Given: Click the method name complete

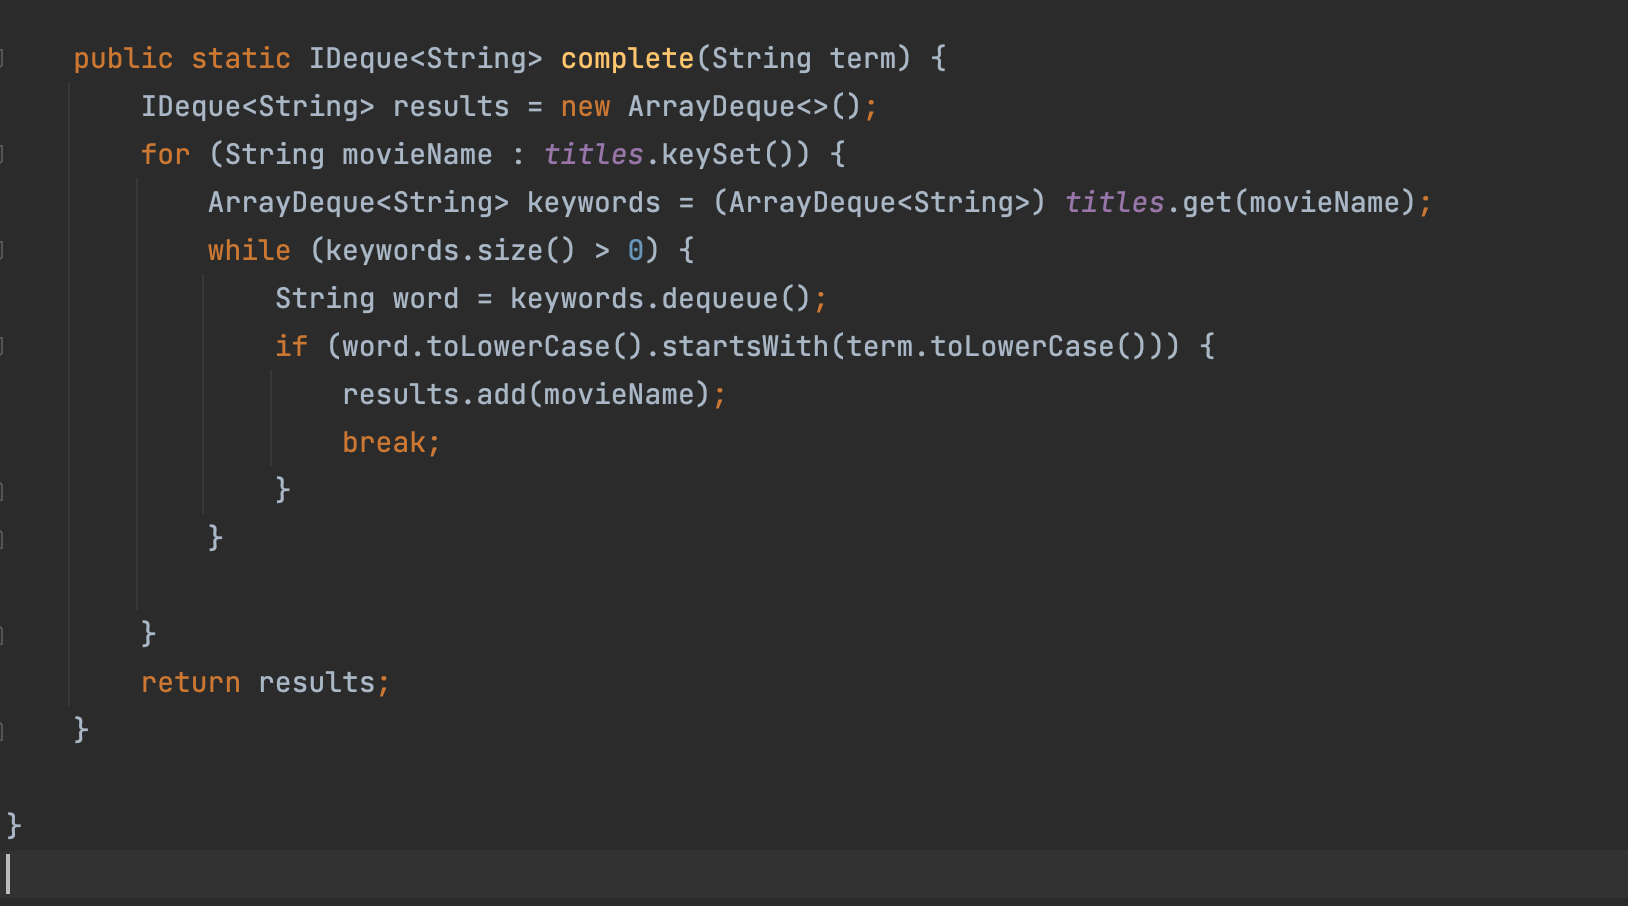Looking at the screenshot, I should pyautogui.click(x=627, y=59).
